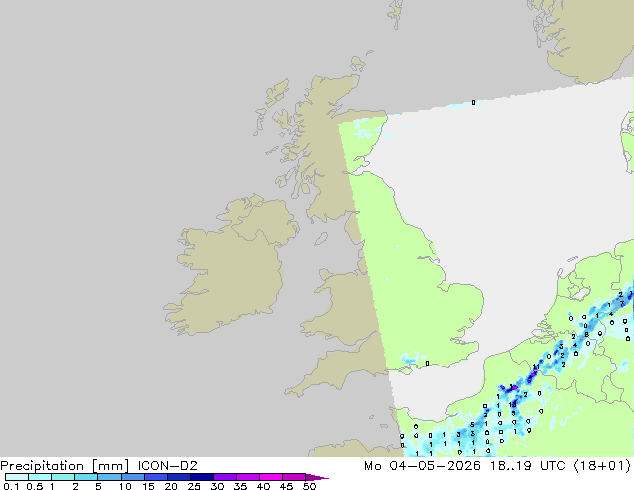Click the legend swatch between 5 and 10
Viewport: 634px width, 490px height.
coord(110,477)
